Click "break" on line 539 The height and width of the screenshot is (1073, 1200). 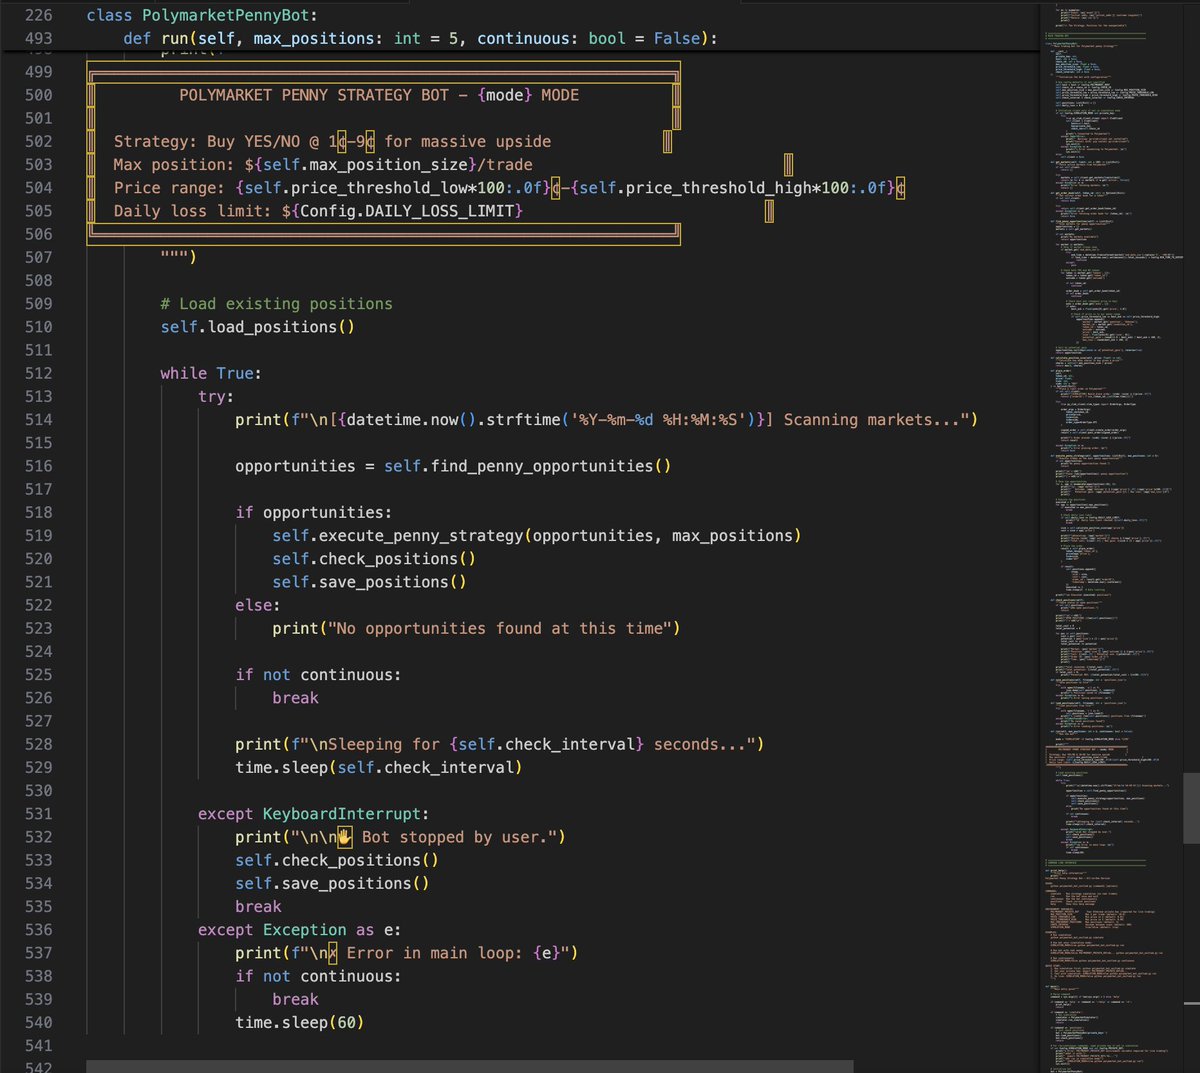tap(295, 999)
